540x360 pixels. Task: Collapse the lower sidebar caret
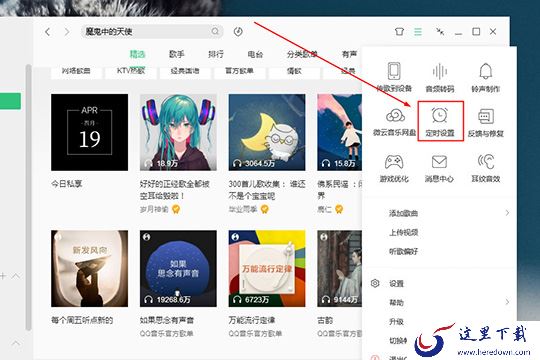[x=16, y=343]
